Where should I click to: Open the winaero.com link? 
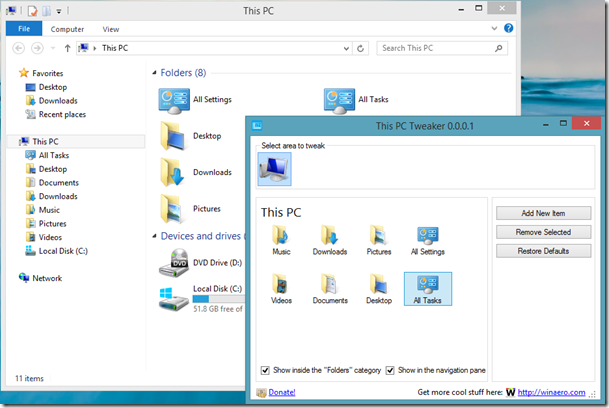[x=552, y=392]
